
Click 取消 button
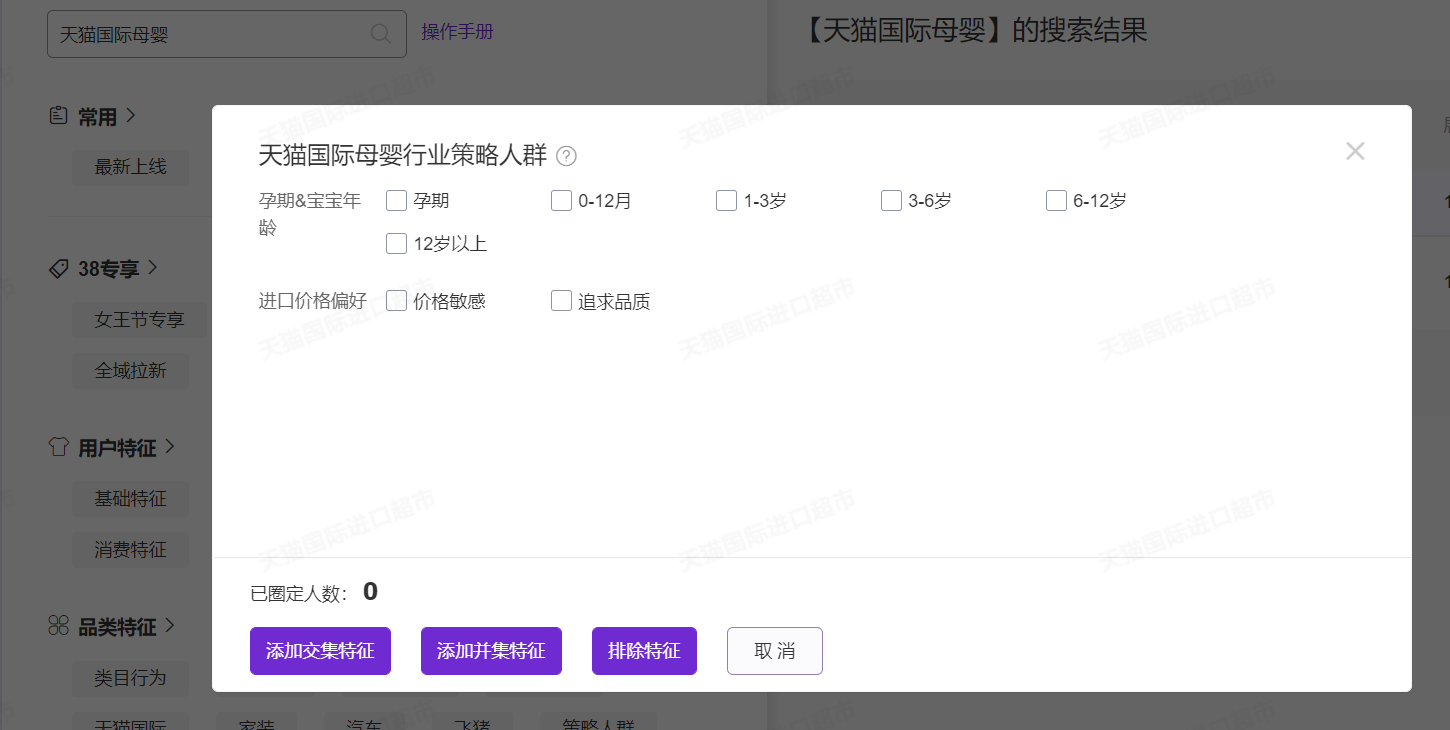click(x=775, y=651)
